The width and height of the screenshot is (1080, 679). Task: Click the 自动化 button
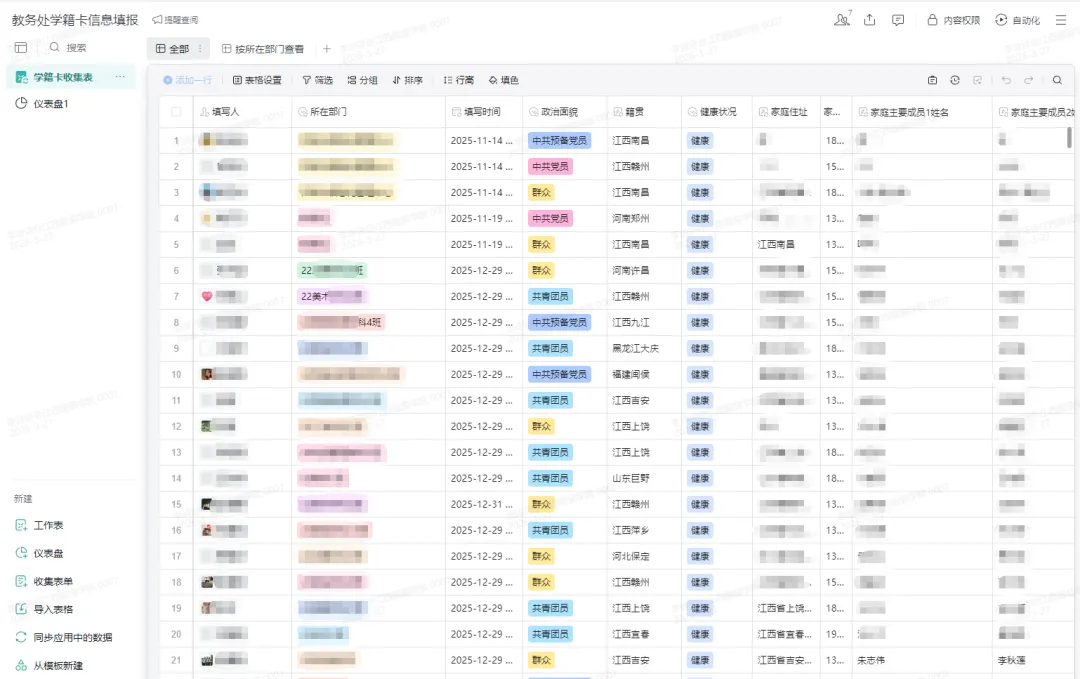[1018, 20]
